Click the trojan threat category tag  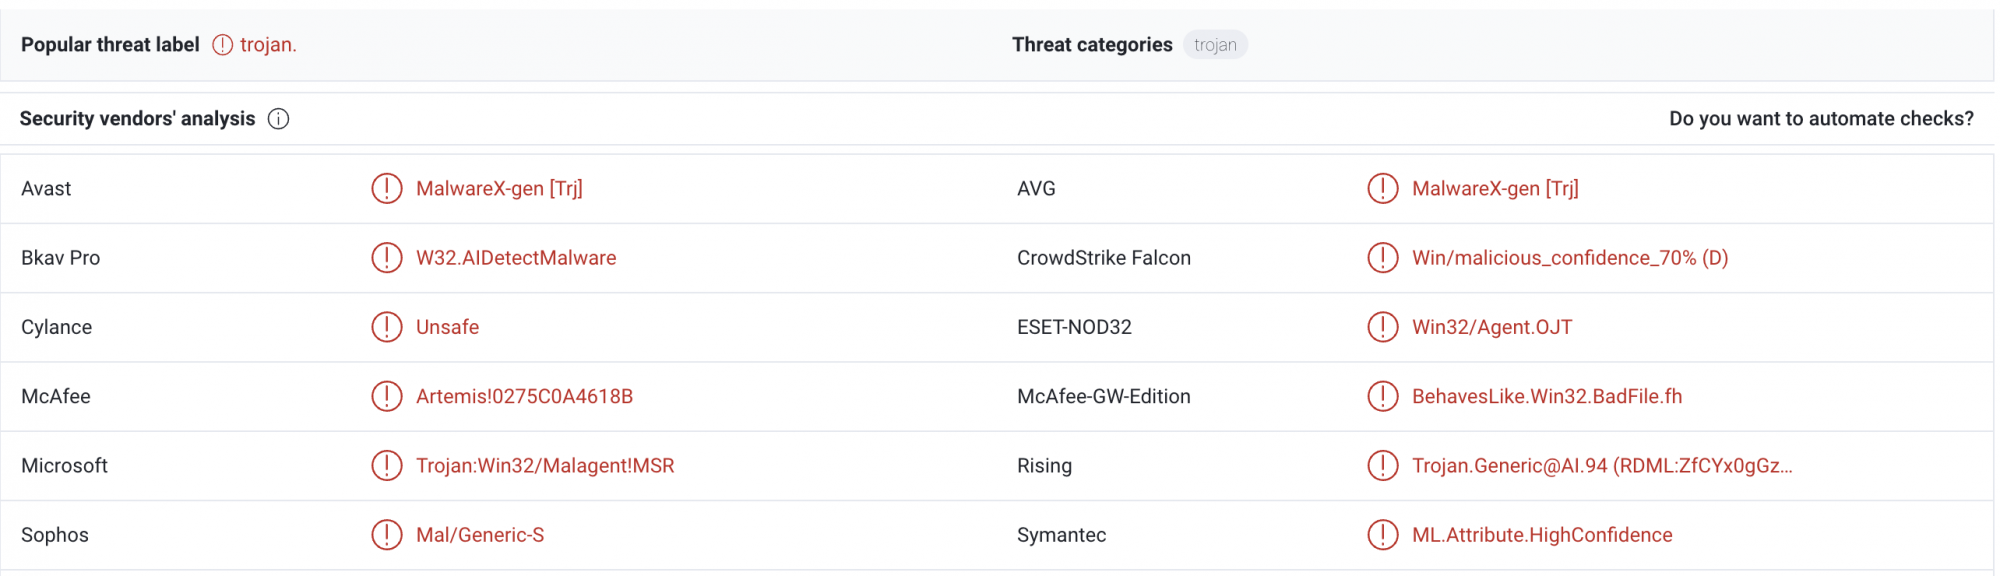[x=1215, y=45]
